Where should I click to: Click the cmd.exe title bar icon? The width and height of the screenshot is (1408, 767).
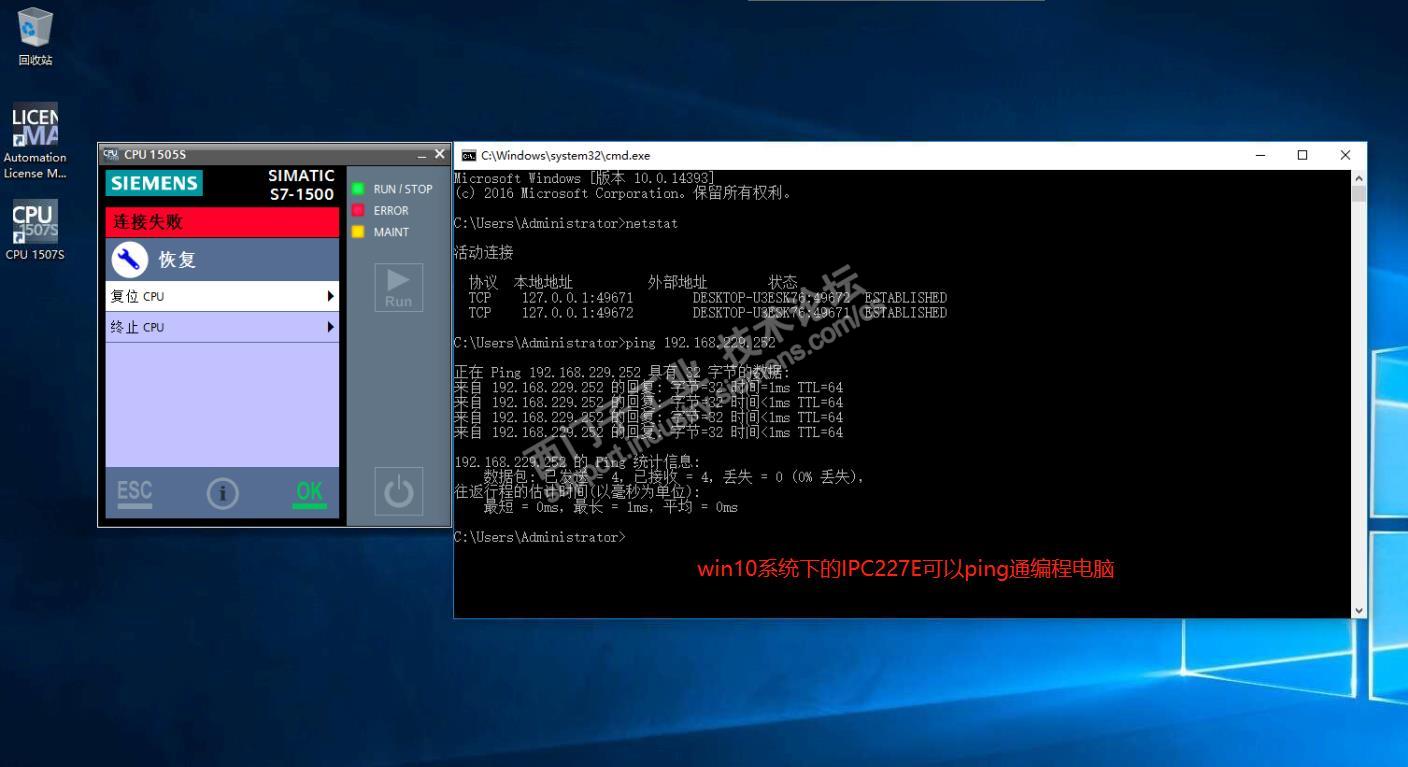(x=468, y=155)
